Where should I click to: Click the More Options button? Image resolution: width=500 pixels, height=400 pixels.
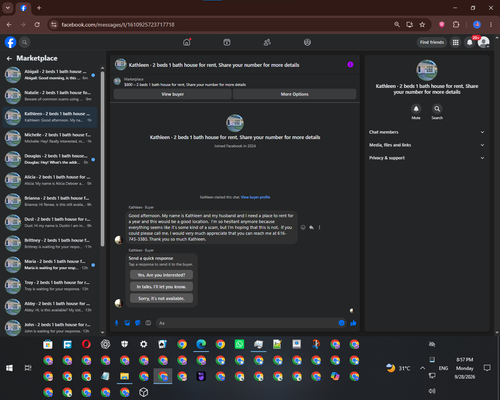click(295, 94)
